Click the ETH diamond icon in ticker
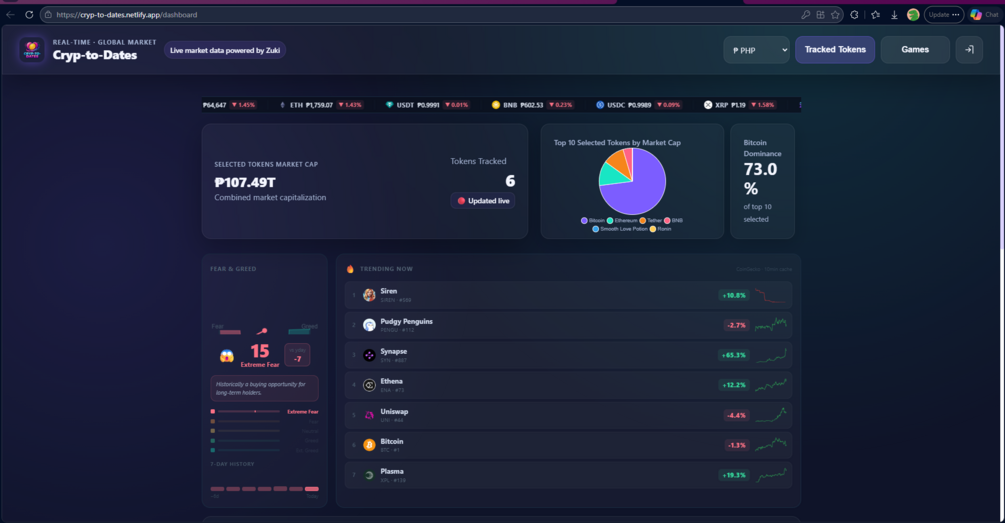Screen dimensions: 1005x523 tap(283, 104)
